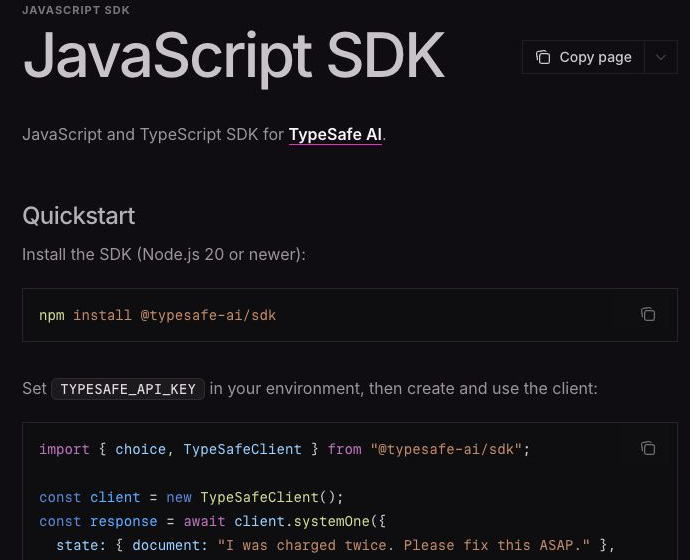The height and width of the screenshot is (560, 690).
Task: Copy the npm install command code
Action: [648, 315]
